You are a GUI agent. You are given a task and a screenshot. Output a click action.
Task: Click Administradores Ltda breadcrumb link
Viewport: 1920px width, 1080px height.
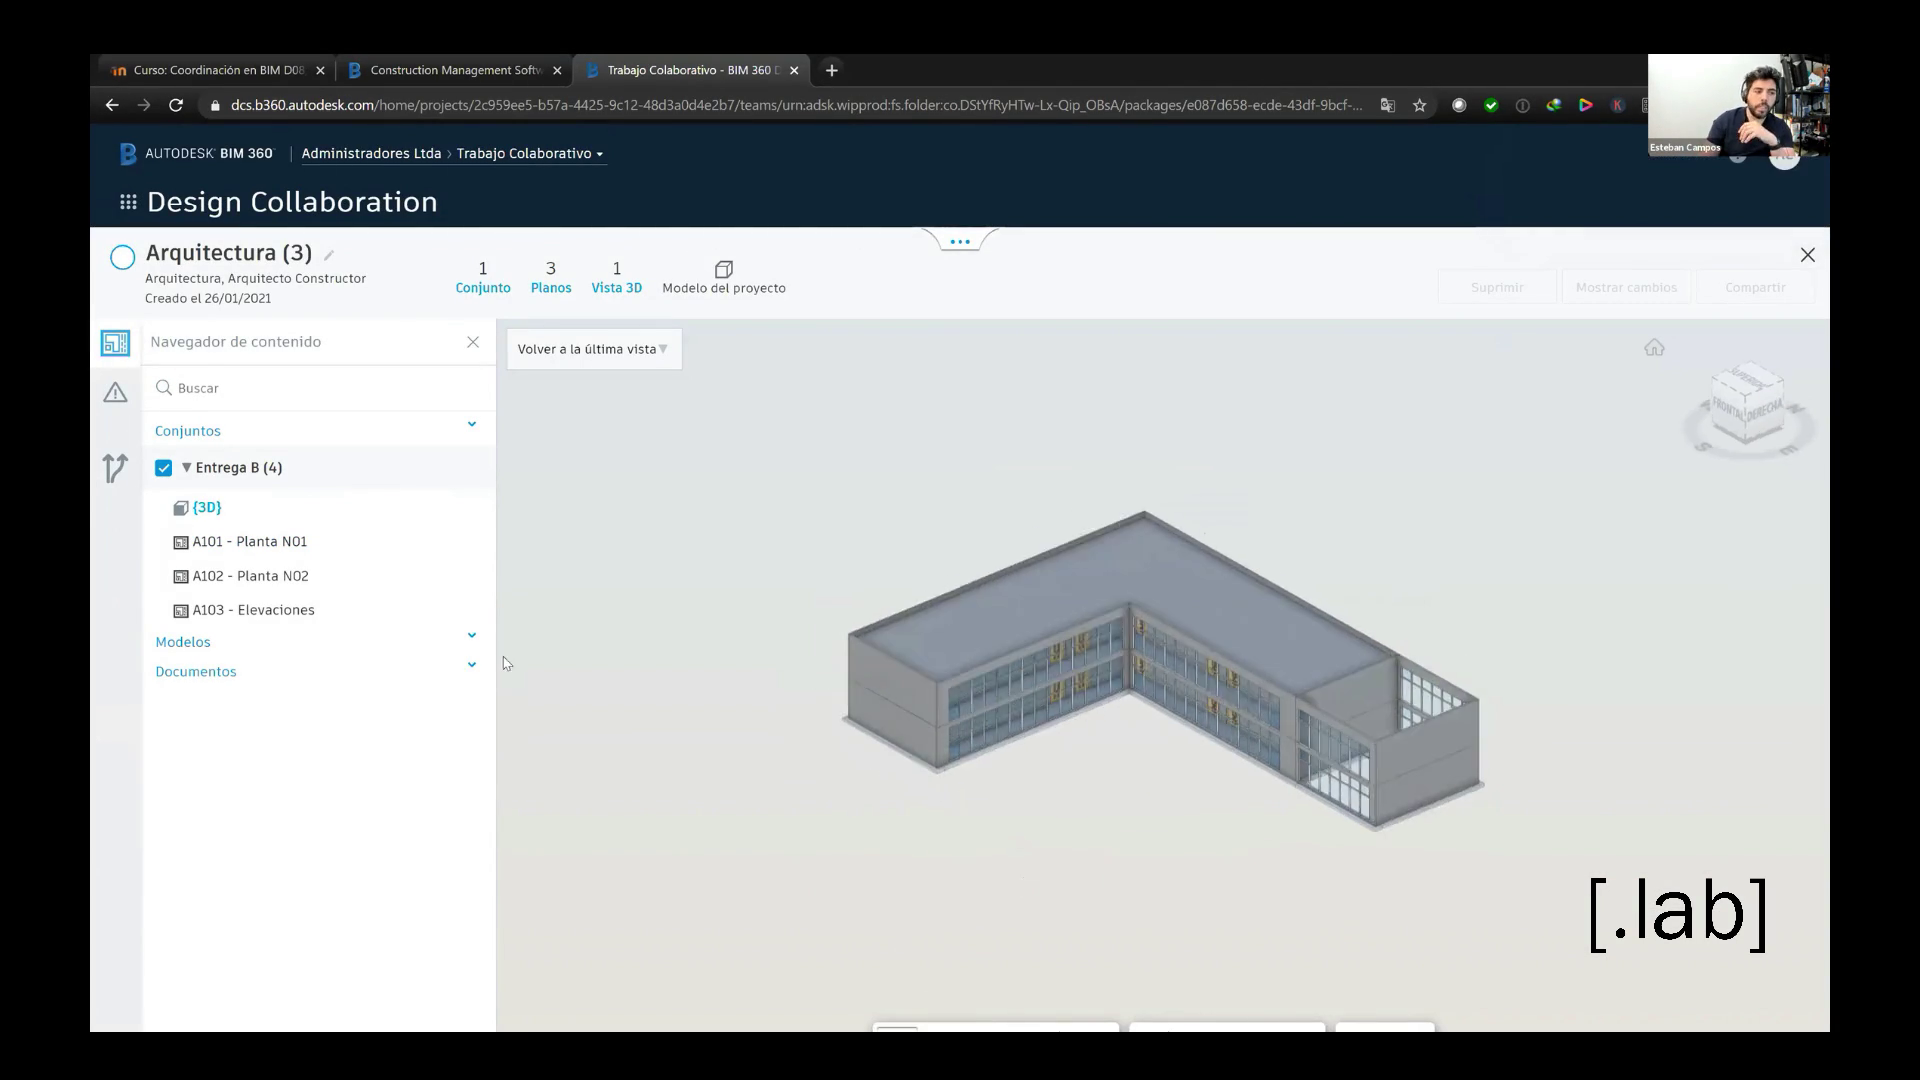371,153
